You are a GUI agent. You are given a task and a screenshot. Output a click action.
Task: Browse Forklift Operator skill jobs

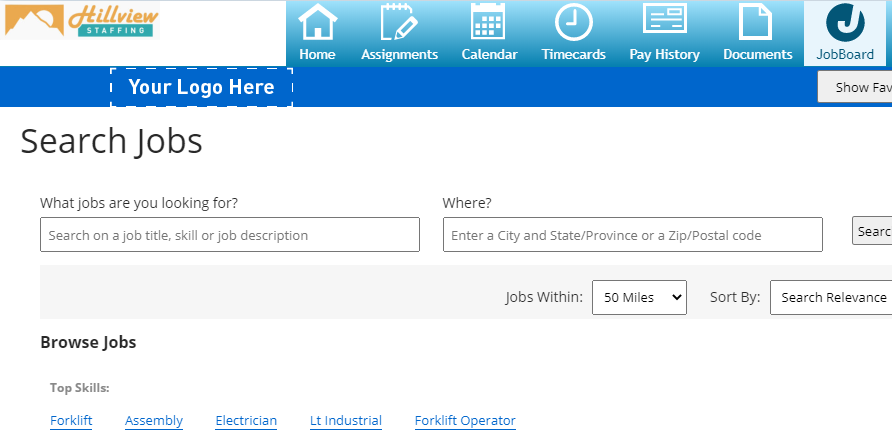coord(465,420)
